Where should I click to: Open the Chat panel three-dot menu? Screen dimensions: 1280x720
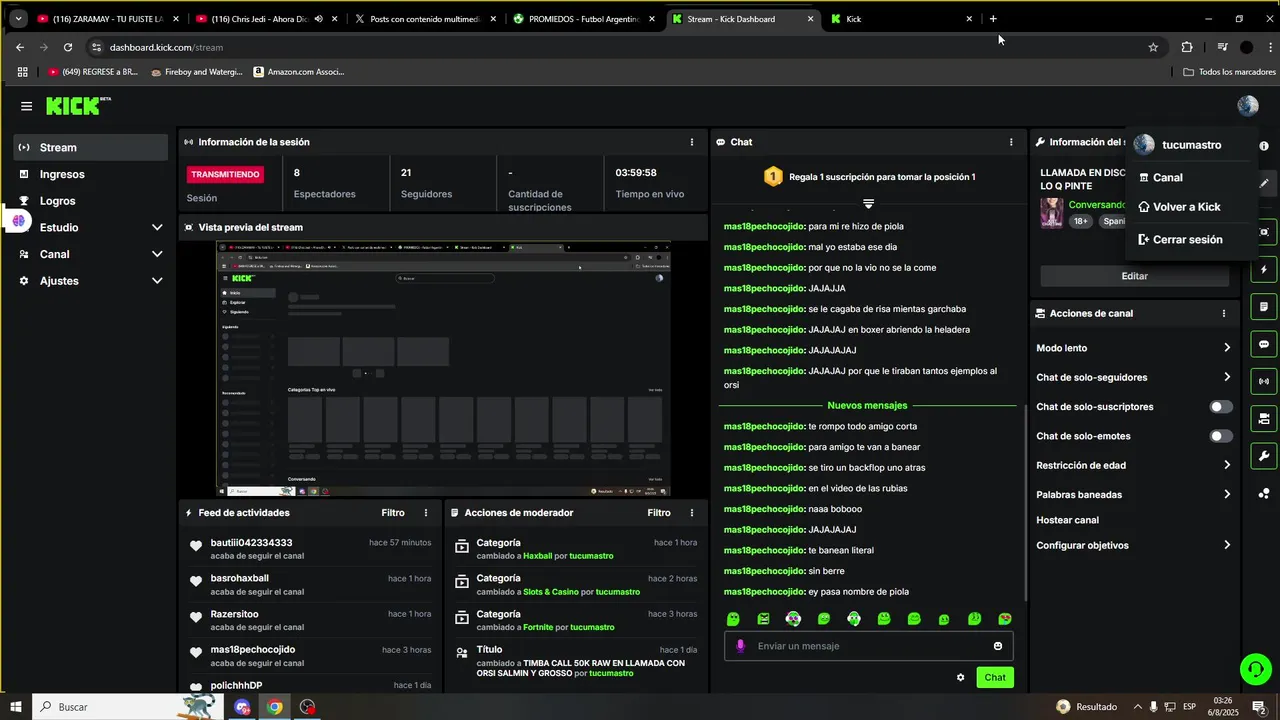coord(1011,142)
